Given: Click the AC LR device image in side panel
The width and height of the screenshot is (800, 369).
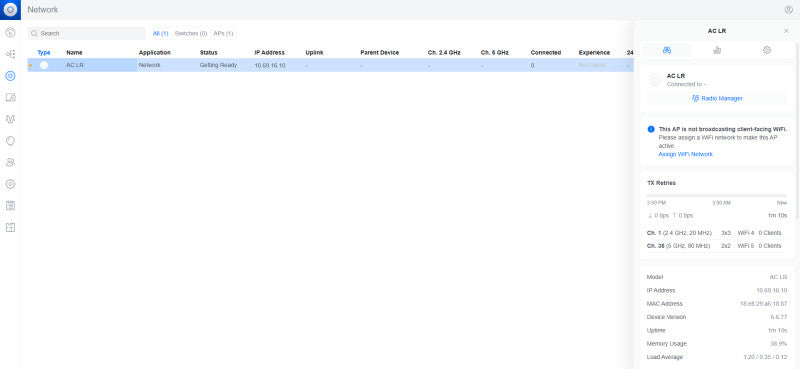Looking at the screenshot, I should click(x=655, y=80).
